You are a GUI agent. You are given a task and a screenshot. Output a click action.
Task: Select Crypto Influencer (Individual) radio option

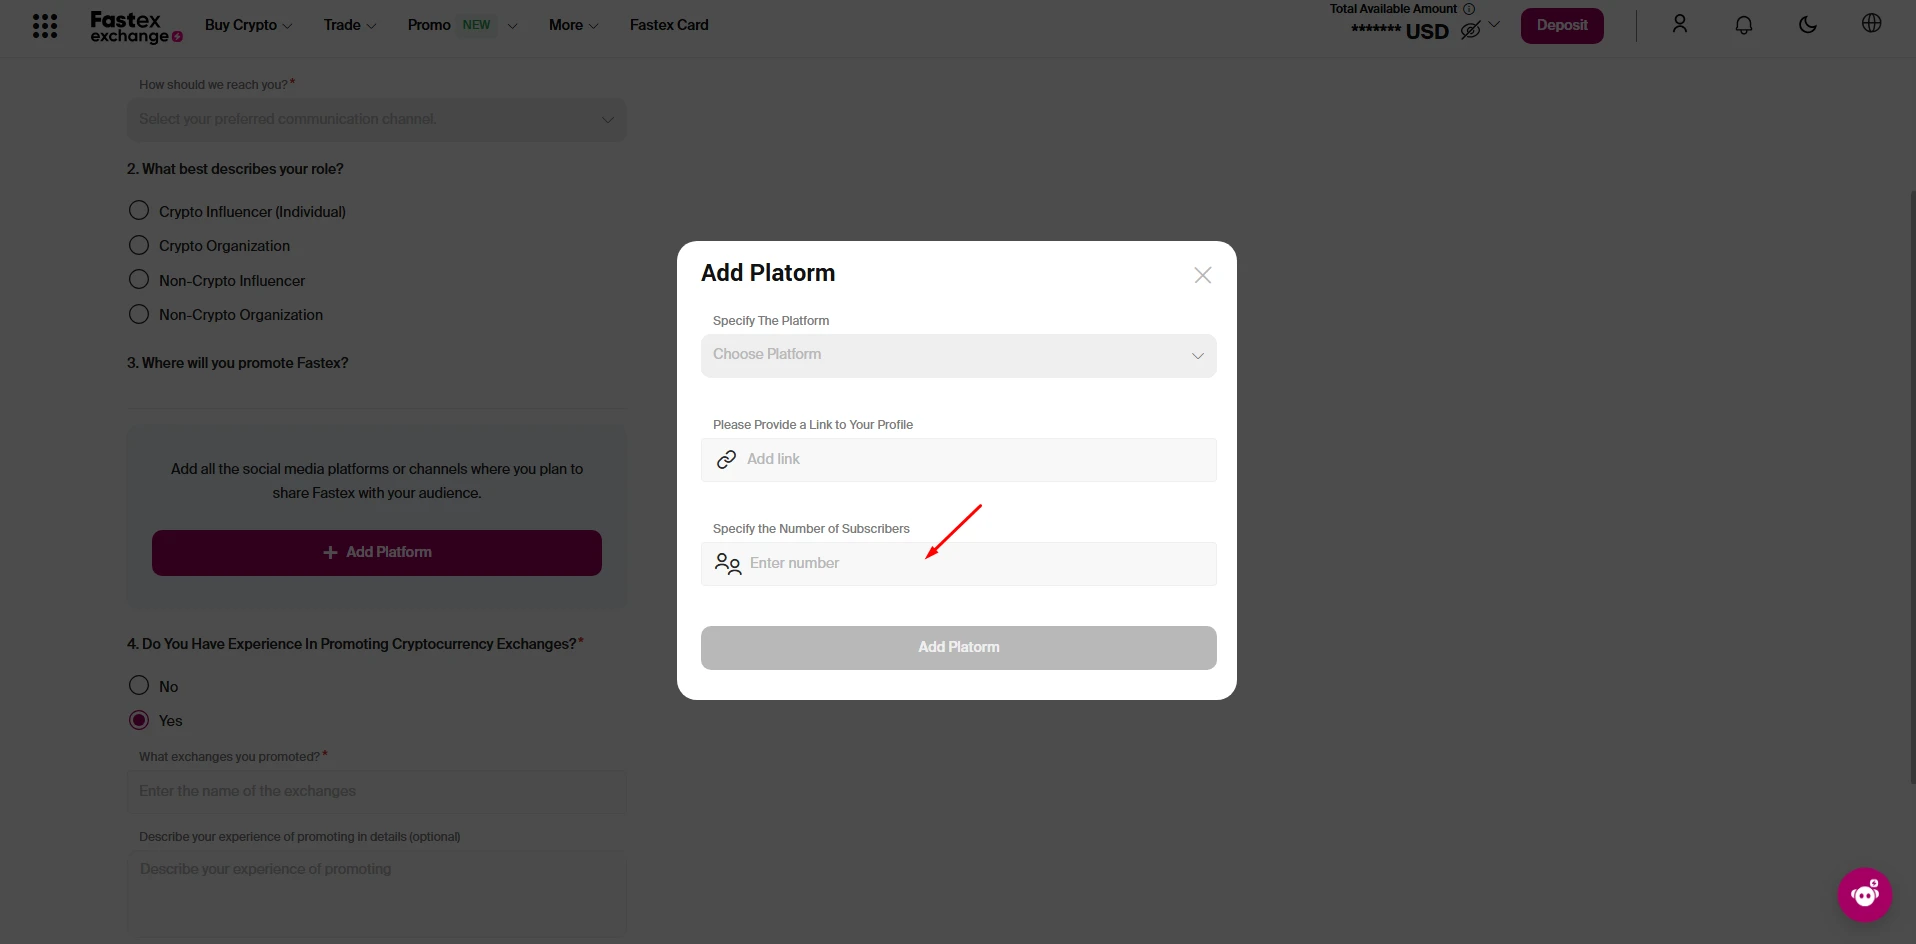pos(139,211)
